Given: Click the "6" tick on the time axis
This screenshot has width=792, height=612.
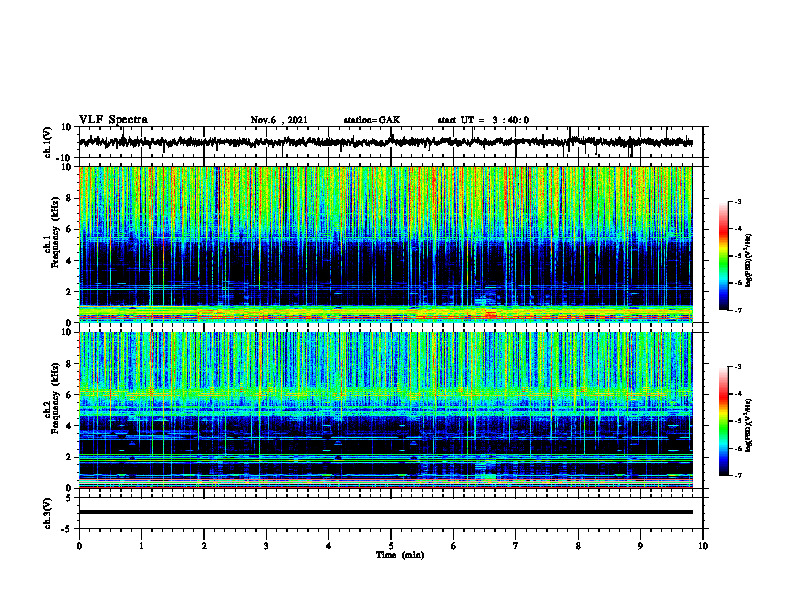Looking at the screenshot, I should (x=454, y=546).
